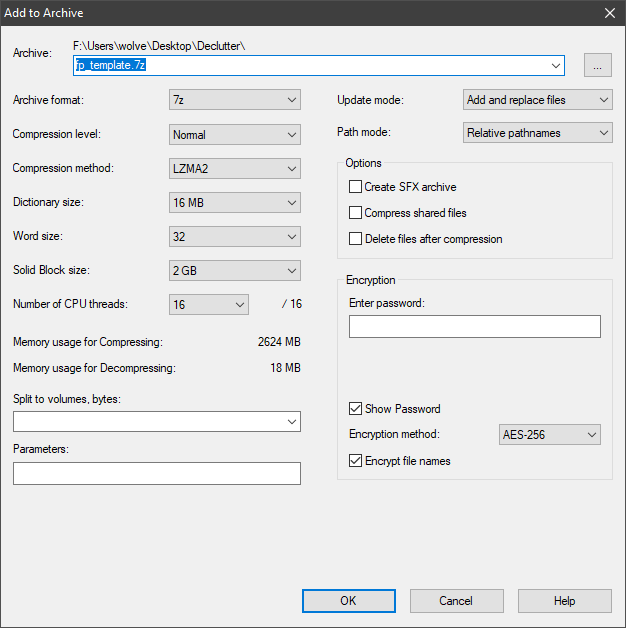Enable the Create SFX archive checkbox
This screenshot has height=628, width=626.
tap(355, 187)
